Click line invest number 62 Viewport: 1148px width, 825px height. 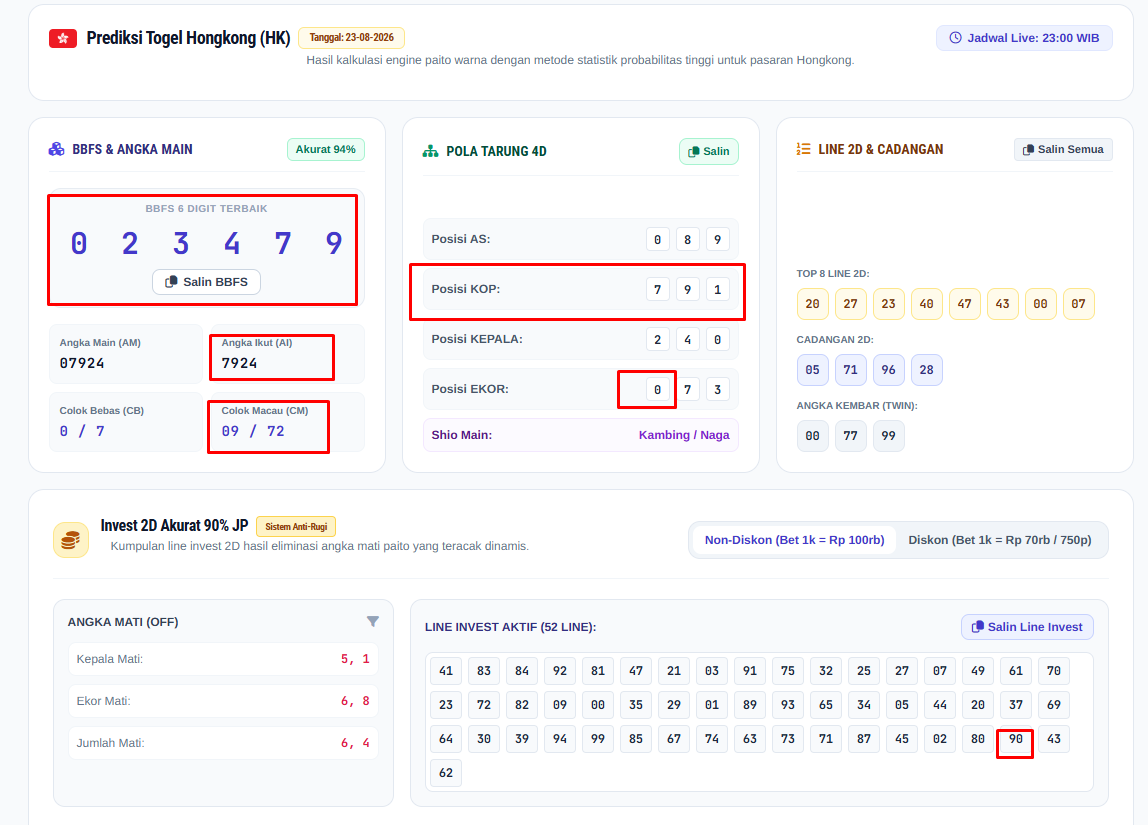click(x=446, y=773)
